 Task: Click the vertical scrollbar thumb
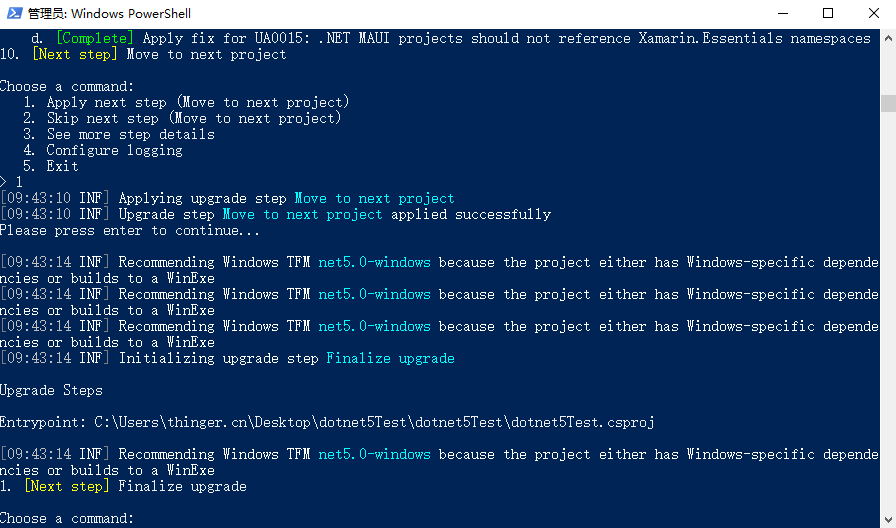(x=888, y=103)
